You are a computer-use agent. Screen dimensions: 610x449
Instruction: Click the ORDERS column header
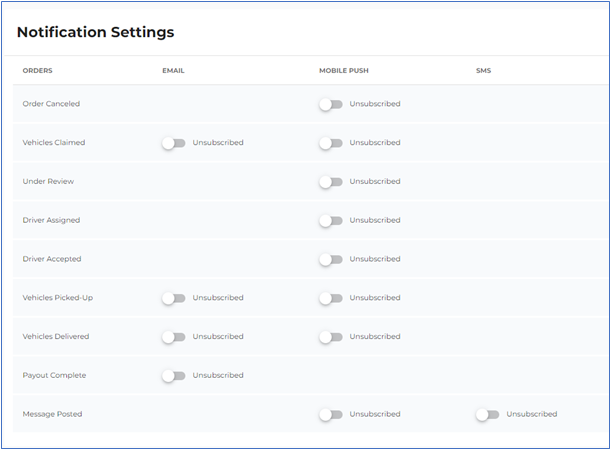tap(37, 70)
